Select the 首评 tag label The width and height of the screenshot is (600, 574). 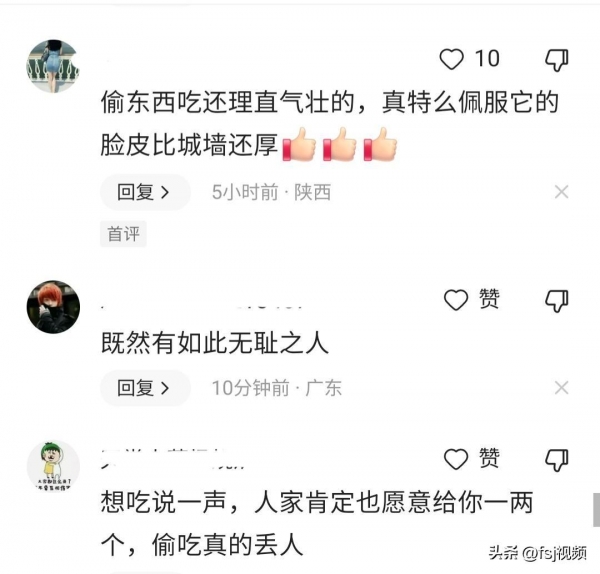tap(123, 234)
